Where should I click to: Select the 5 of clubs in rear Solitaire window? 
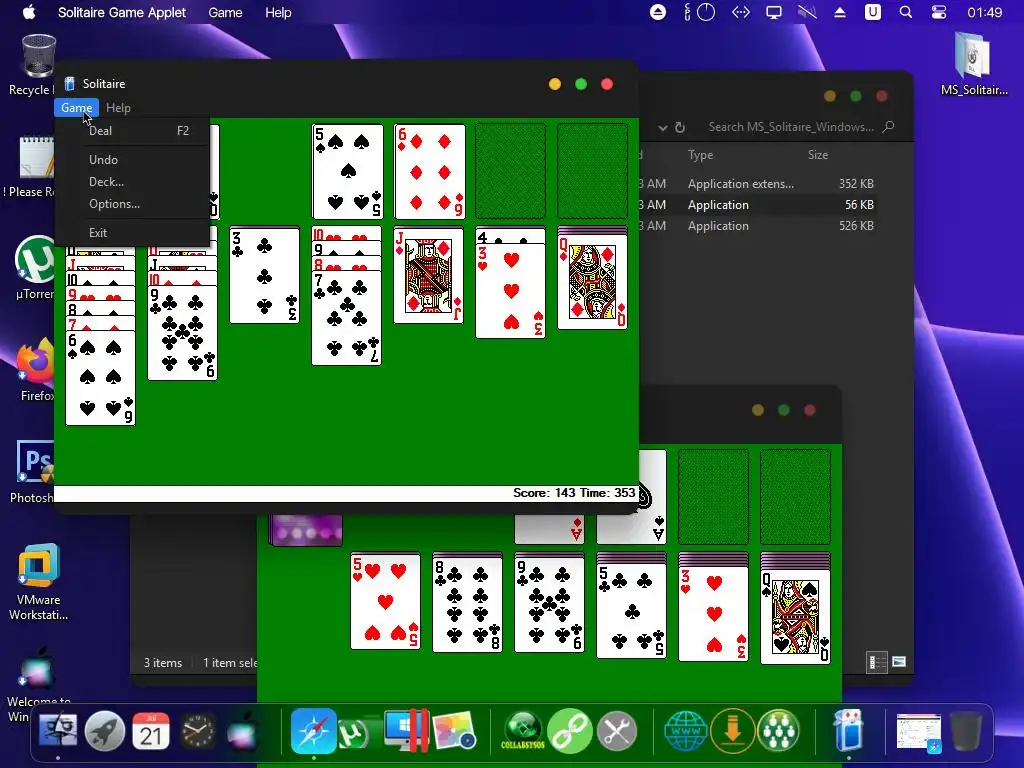pos(632,610)
